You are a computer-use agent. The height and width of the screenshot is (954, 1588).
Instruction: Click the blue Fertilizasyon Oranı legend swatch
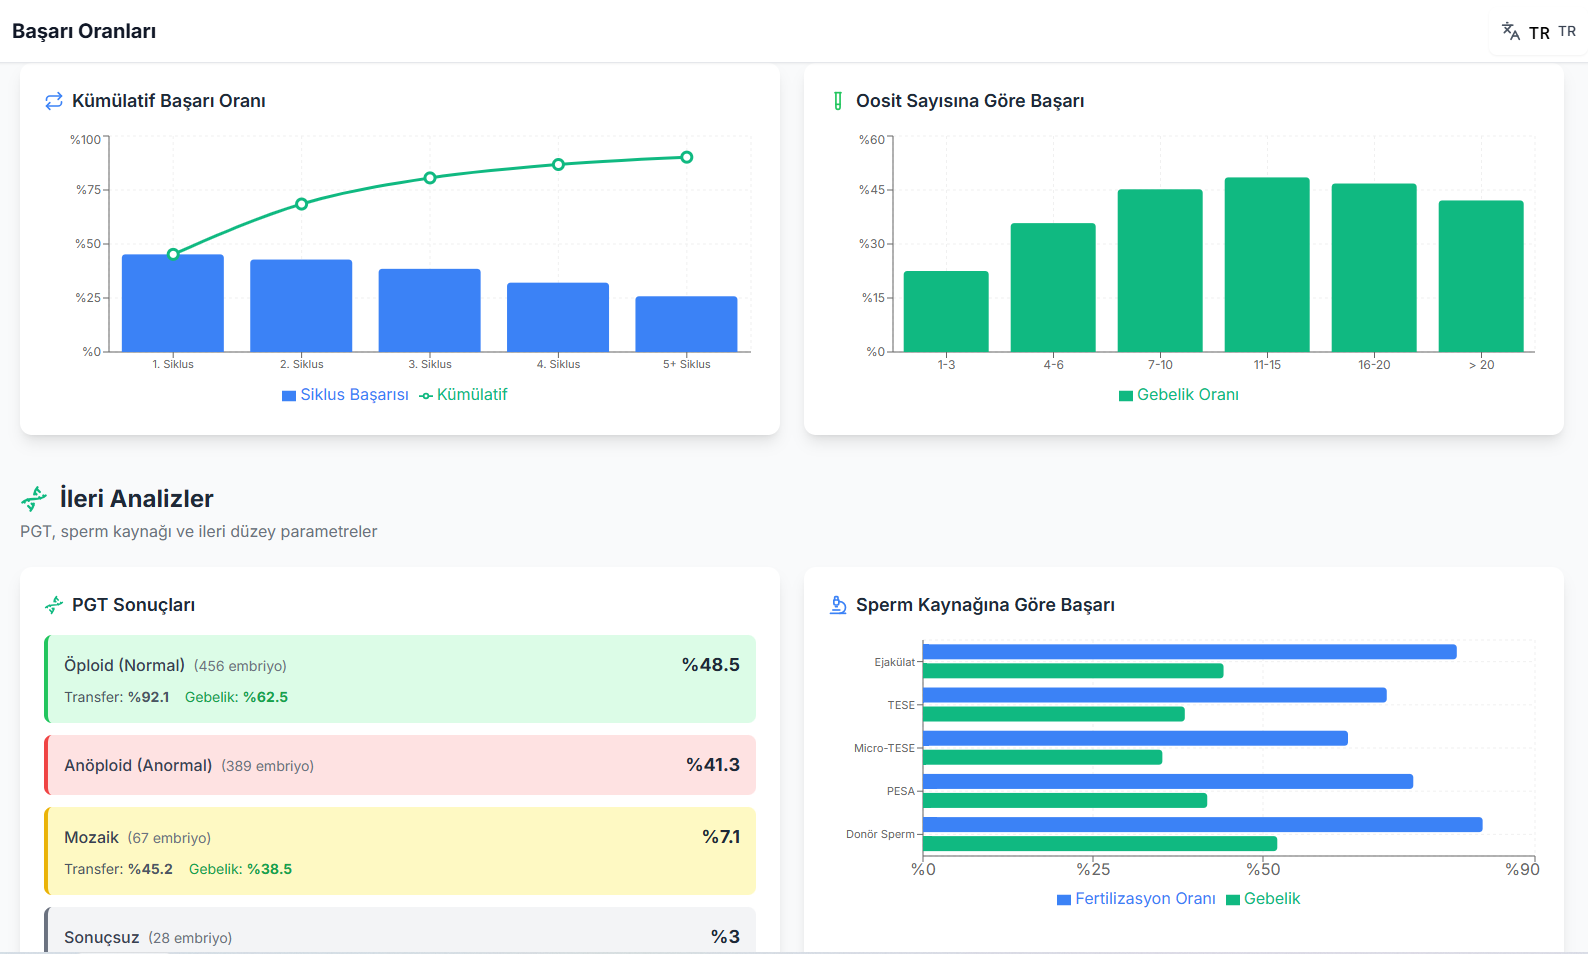(x=1064, y=900)
